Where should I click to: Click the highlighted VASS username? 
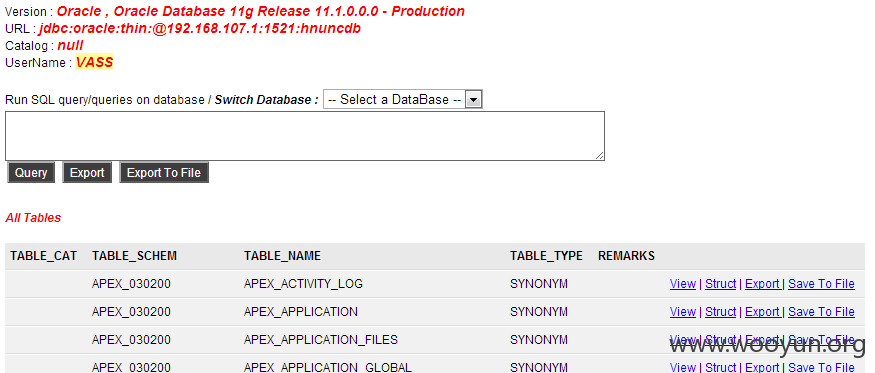coord(94,63)
